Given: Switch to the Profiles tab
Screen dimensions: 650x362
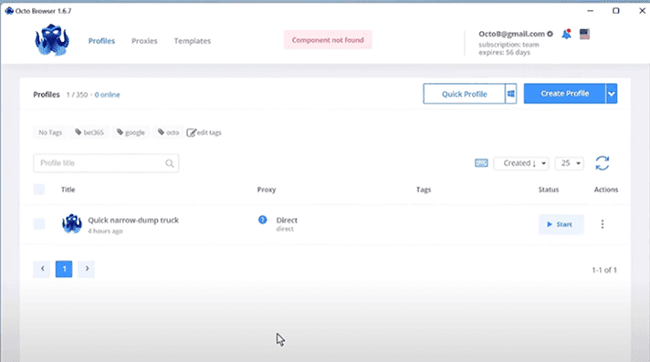Looking at the screenshot, I should [x=102, y=41].
